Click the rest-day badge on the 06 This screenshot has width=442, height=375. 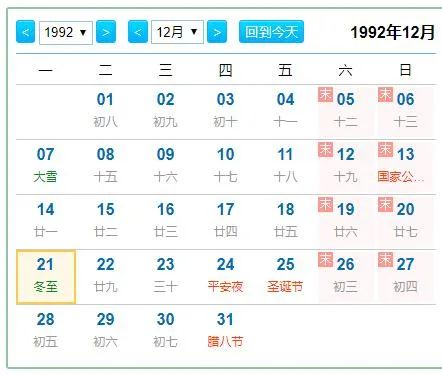tap(385, 94)
